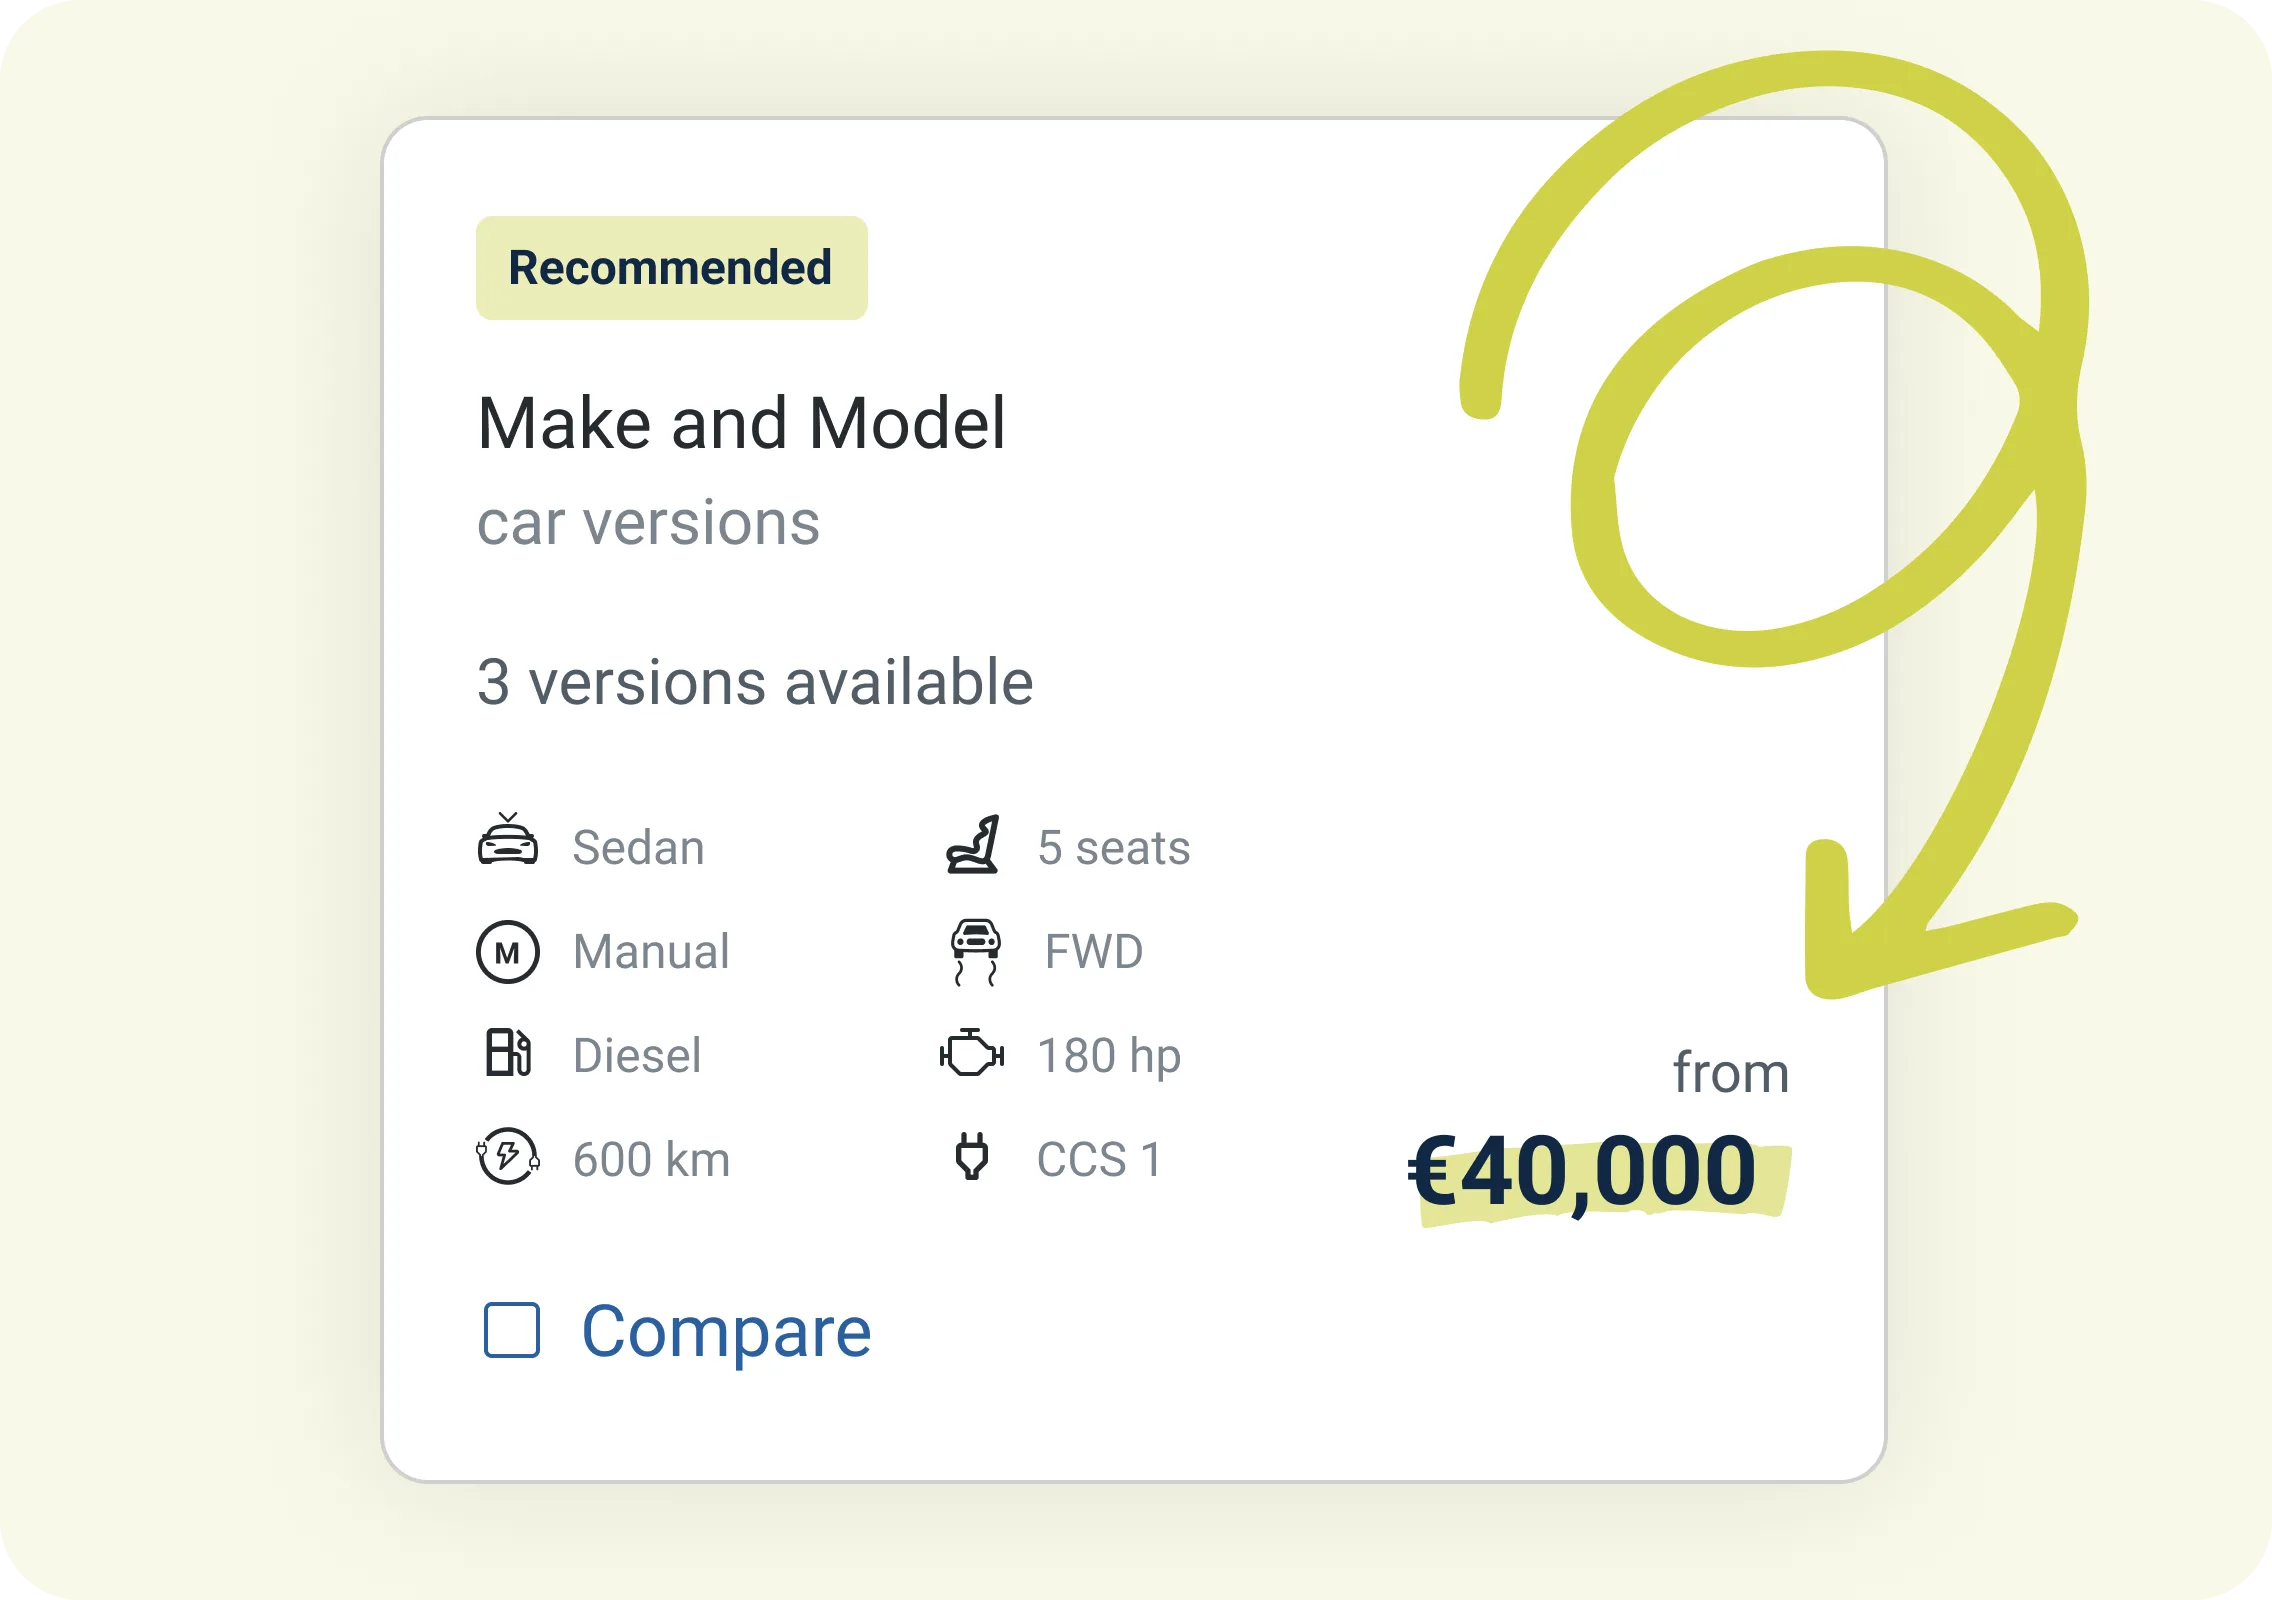Click the CCS 1 connector label
This screenshot has height=1600, width=2272.
point(1100,1160)
